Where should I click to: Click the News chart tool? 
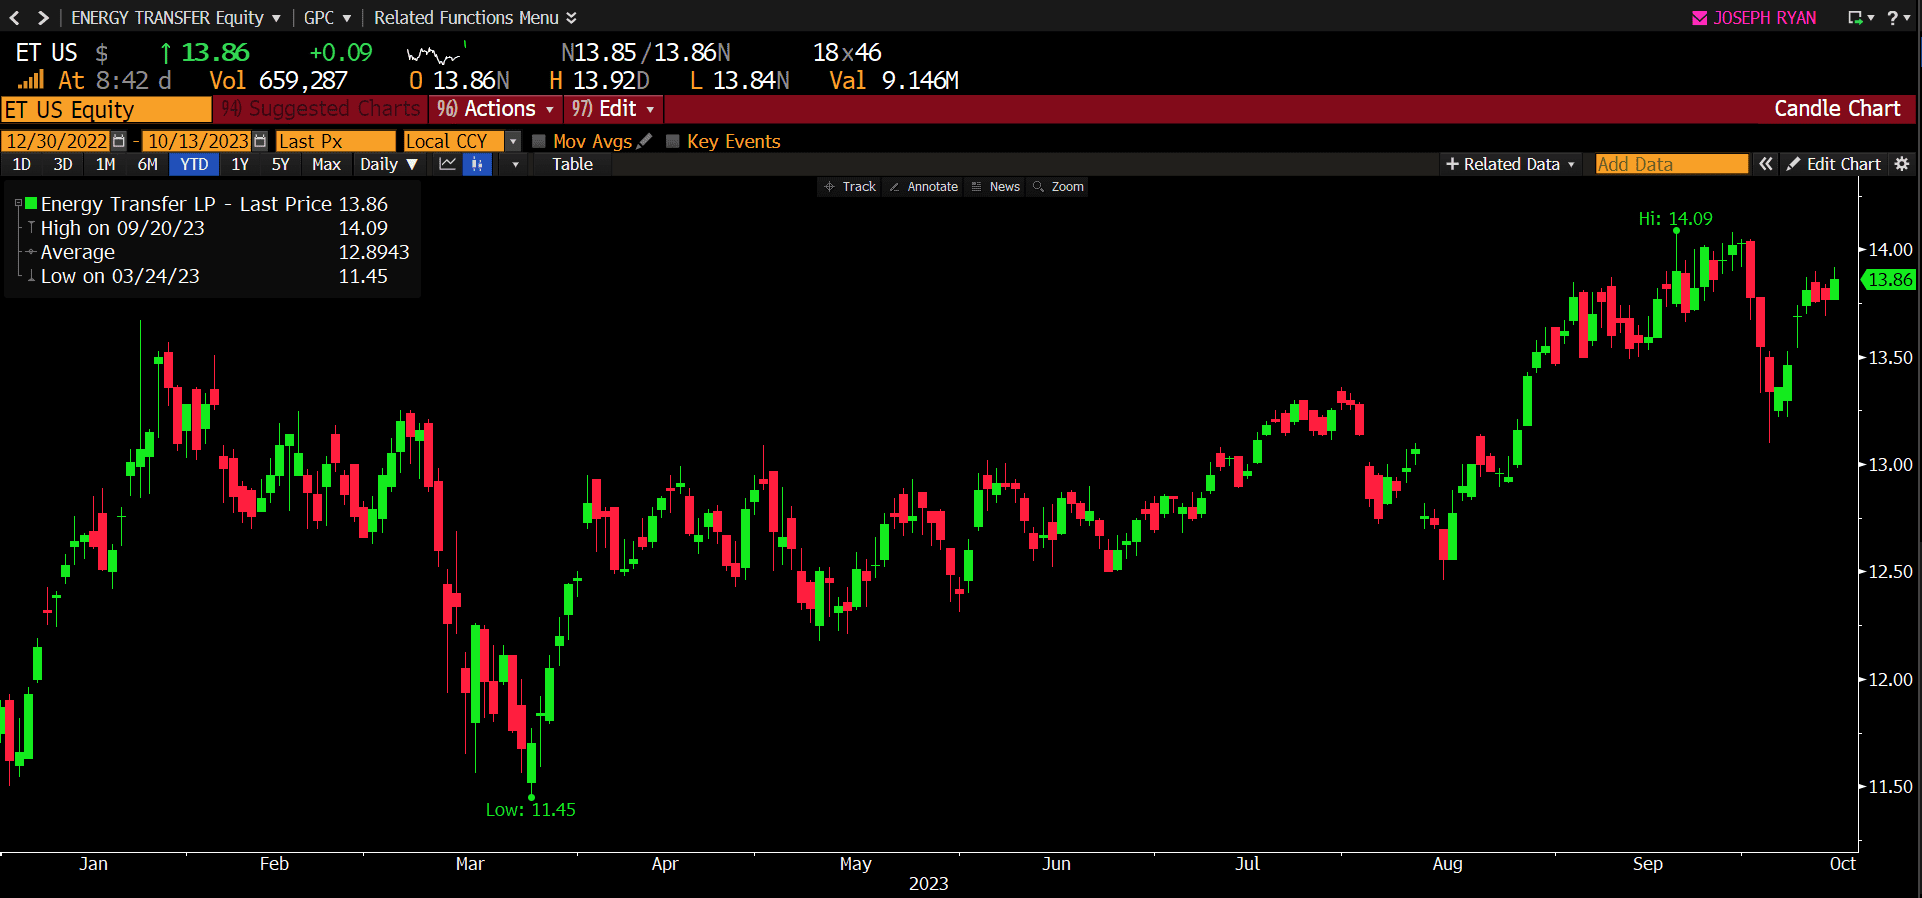pos(995,187)
